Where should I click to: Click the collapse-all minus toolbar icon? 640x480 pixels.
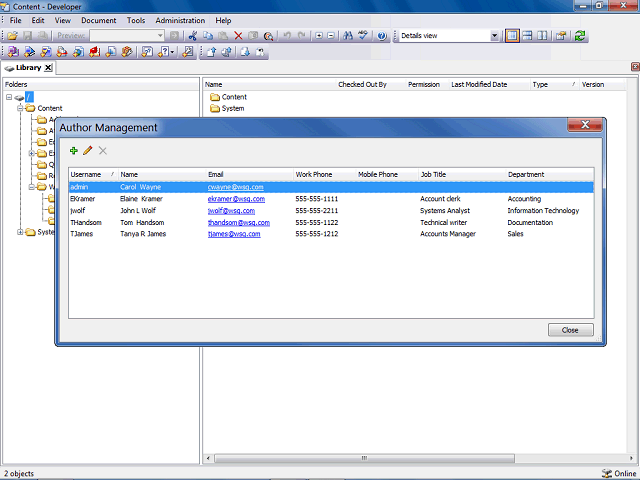331,36
